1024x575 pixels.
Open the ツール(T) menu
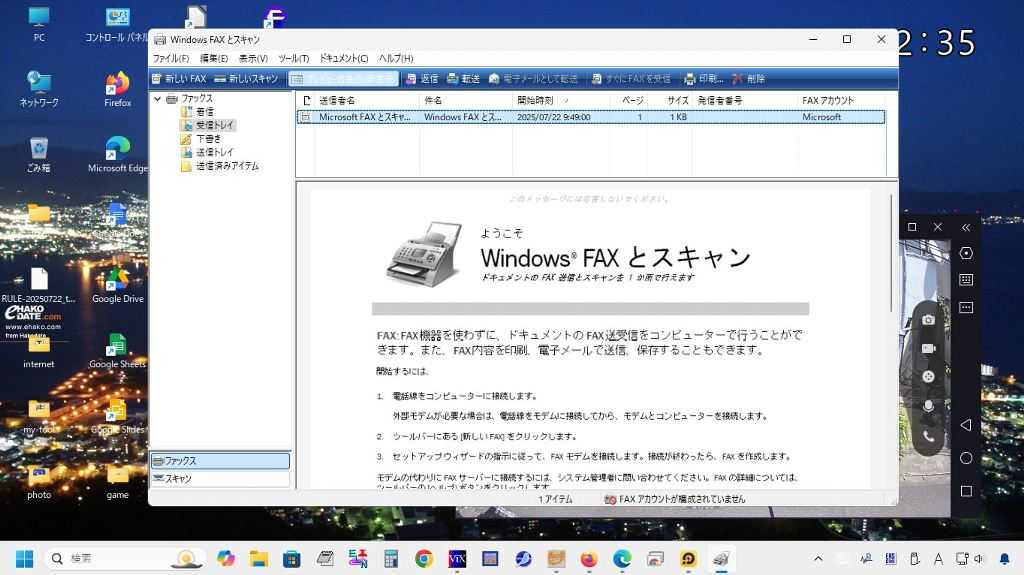click(293, 59)
